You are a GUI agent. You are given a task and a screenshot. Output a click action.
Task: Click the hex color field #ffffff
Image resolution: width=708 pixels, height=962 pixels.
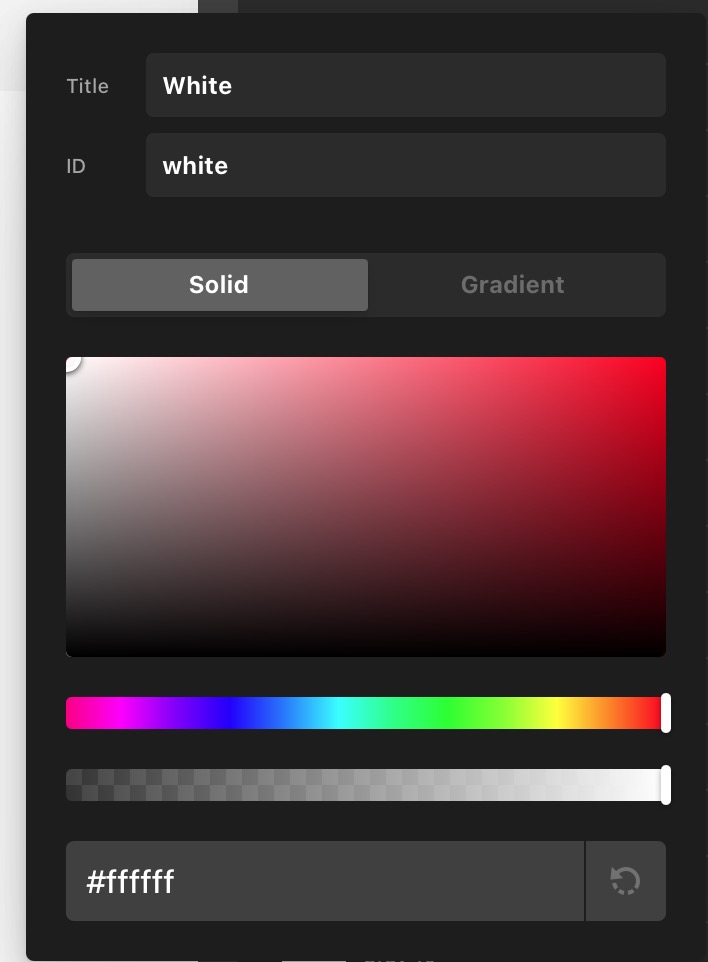click(325, 881)
